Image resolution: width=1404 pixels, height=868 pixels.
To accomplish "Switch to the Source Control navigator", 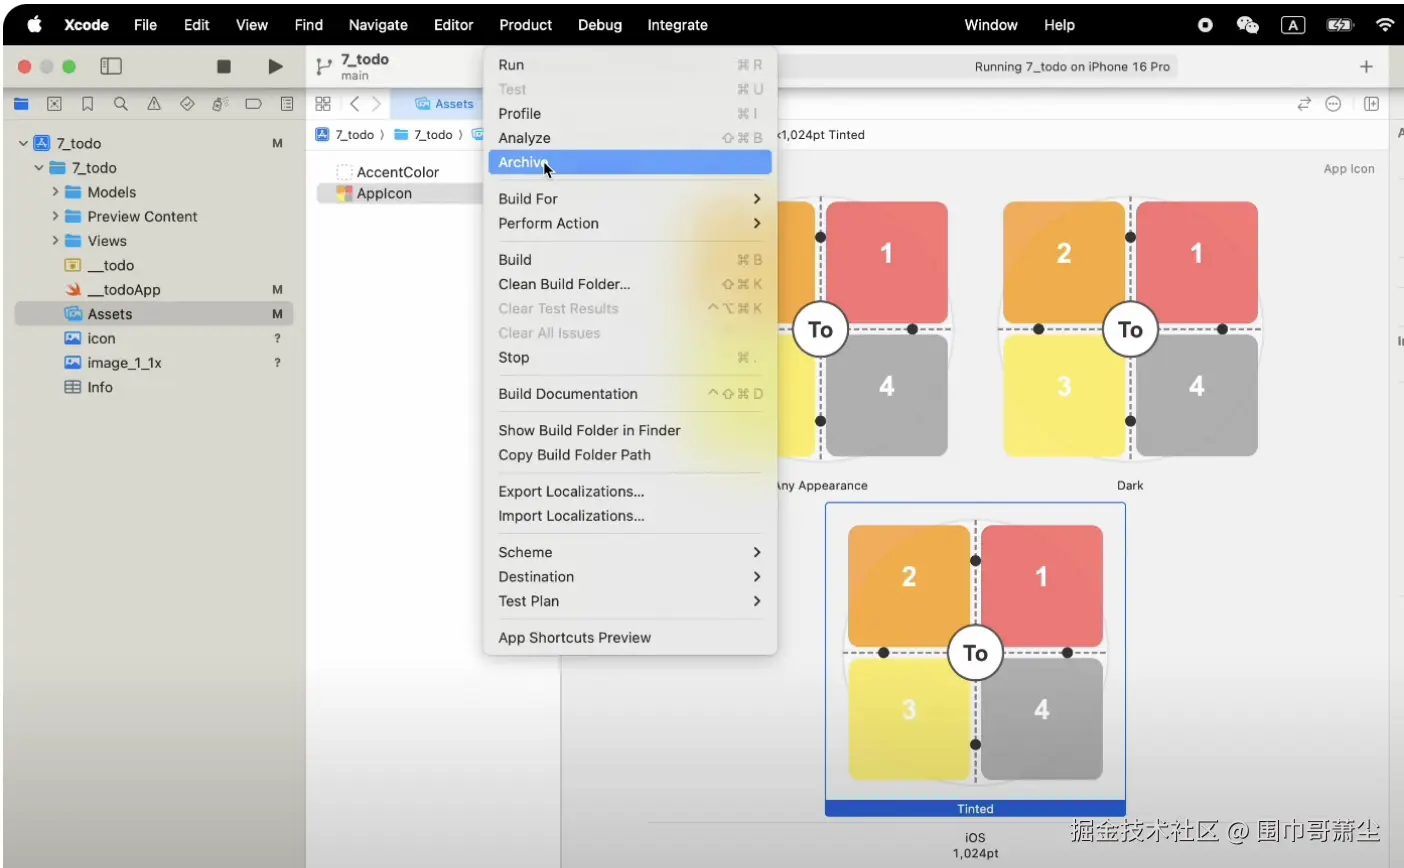I will tap(54, 104).
